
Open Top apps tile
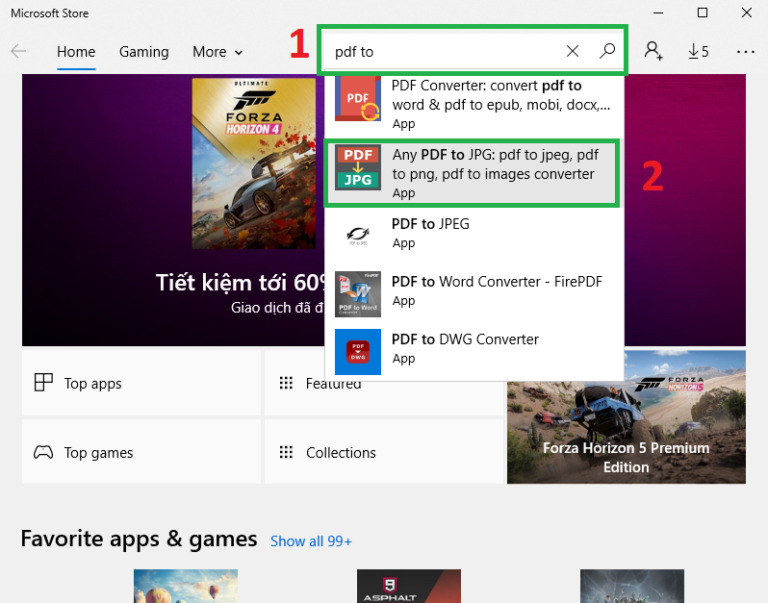click(140, 383)
